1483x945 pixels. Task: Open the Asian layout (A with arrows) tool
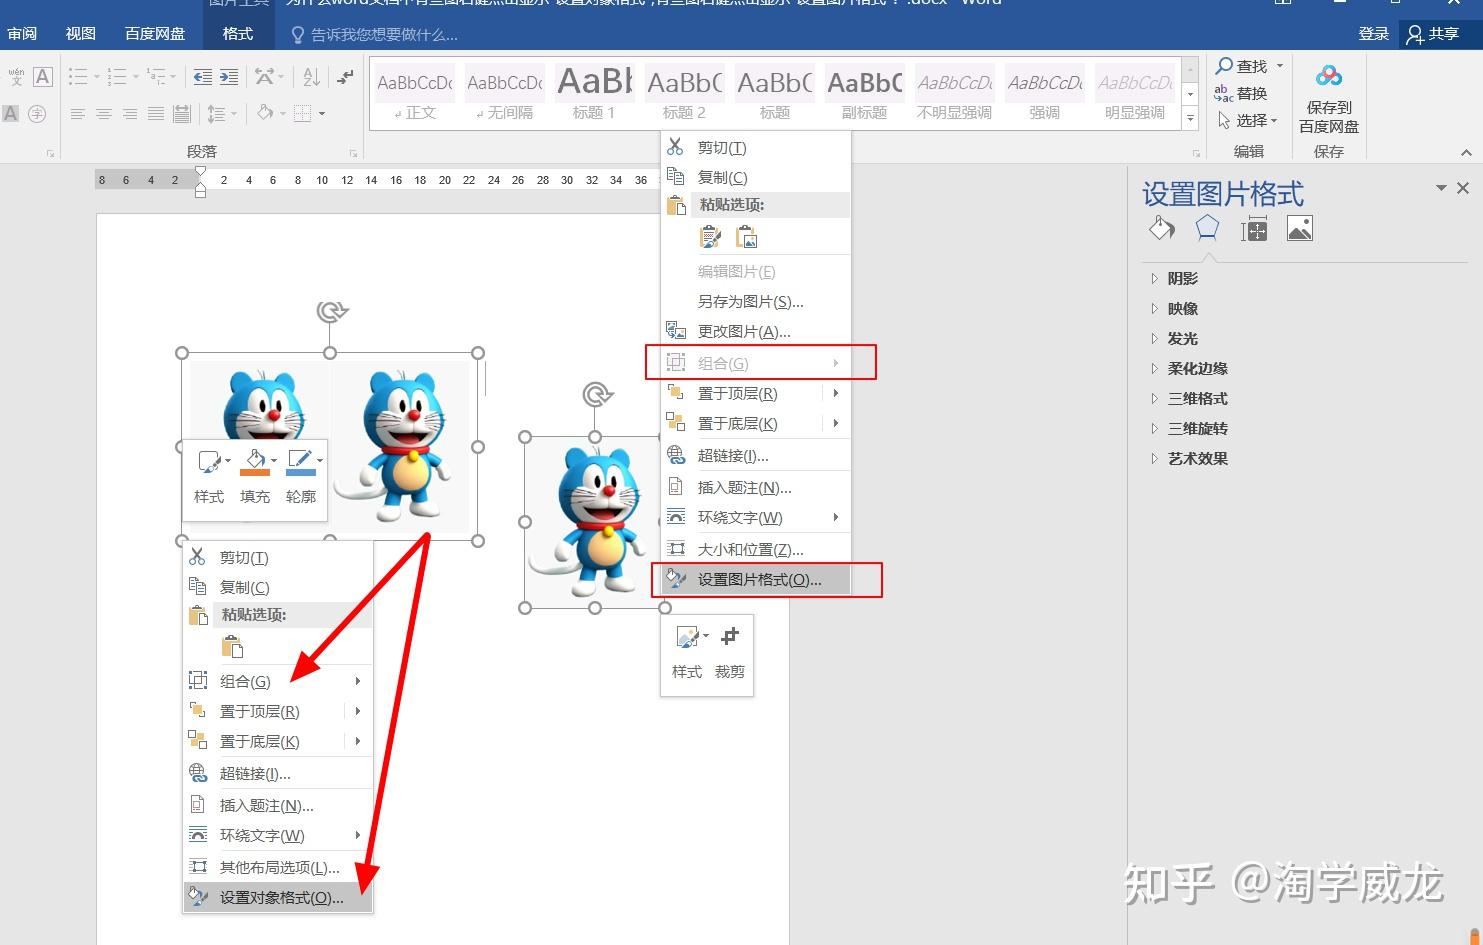(x=265, y=77)
